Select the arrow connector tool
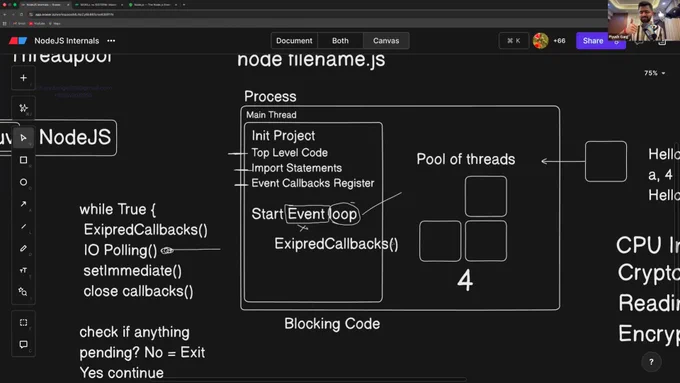This screenshot has width=680, height=383. (23, 204)
